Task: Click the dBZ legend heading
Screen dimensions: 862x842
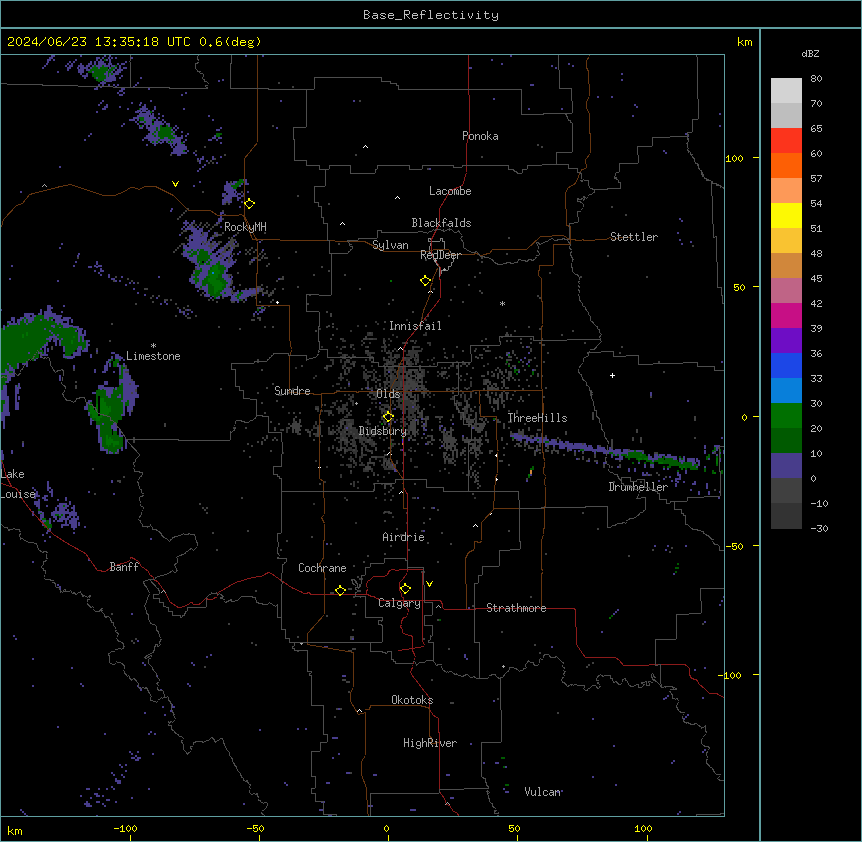Action: 810,53
